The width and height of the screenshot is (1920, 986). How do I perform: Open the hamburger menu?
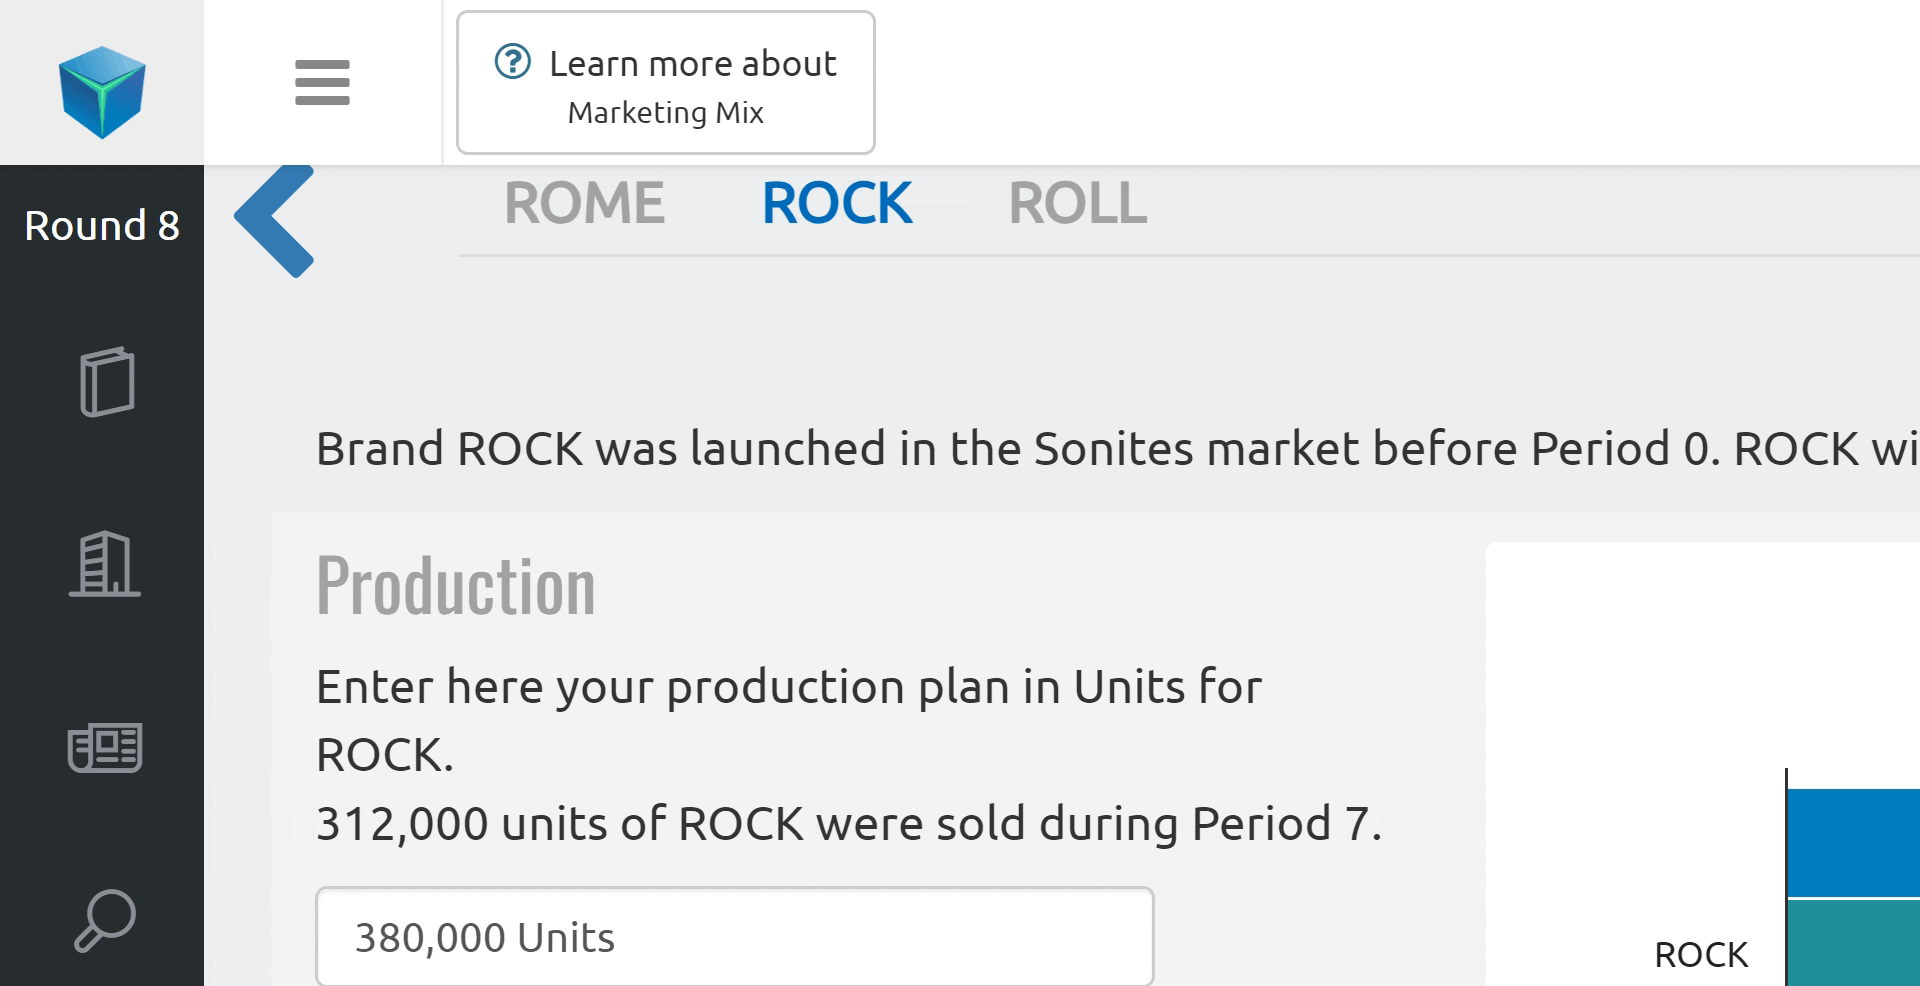coord(322,82)
